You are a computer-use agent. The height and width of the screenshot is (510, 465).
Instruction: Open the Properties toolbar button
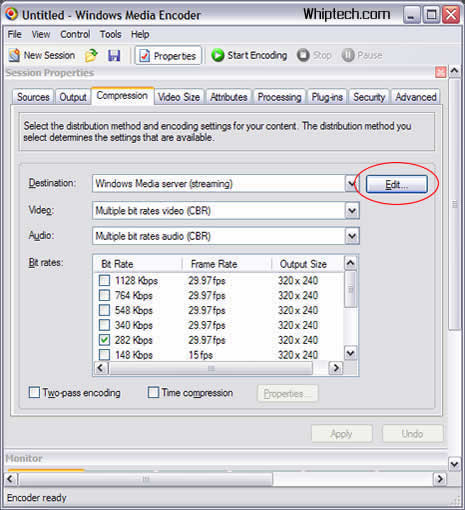168,55
